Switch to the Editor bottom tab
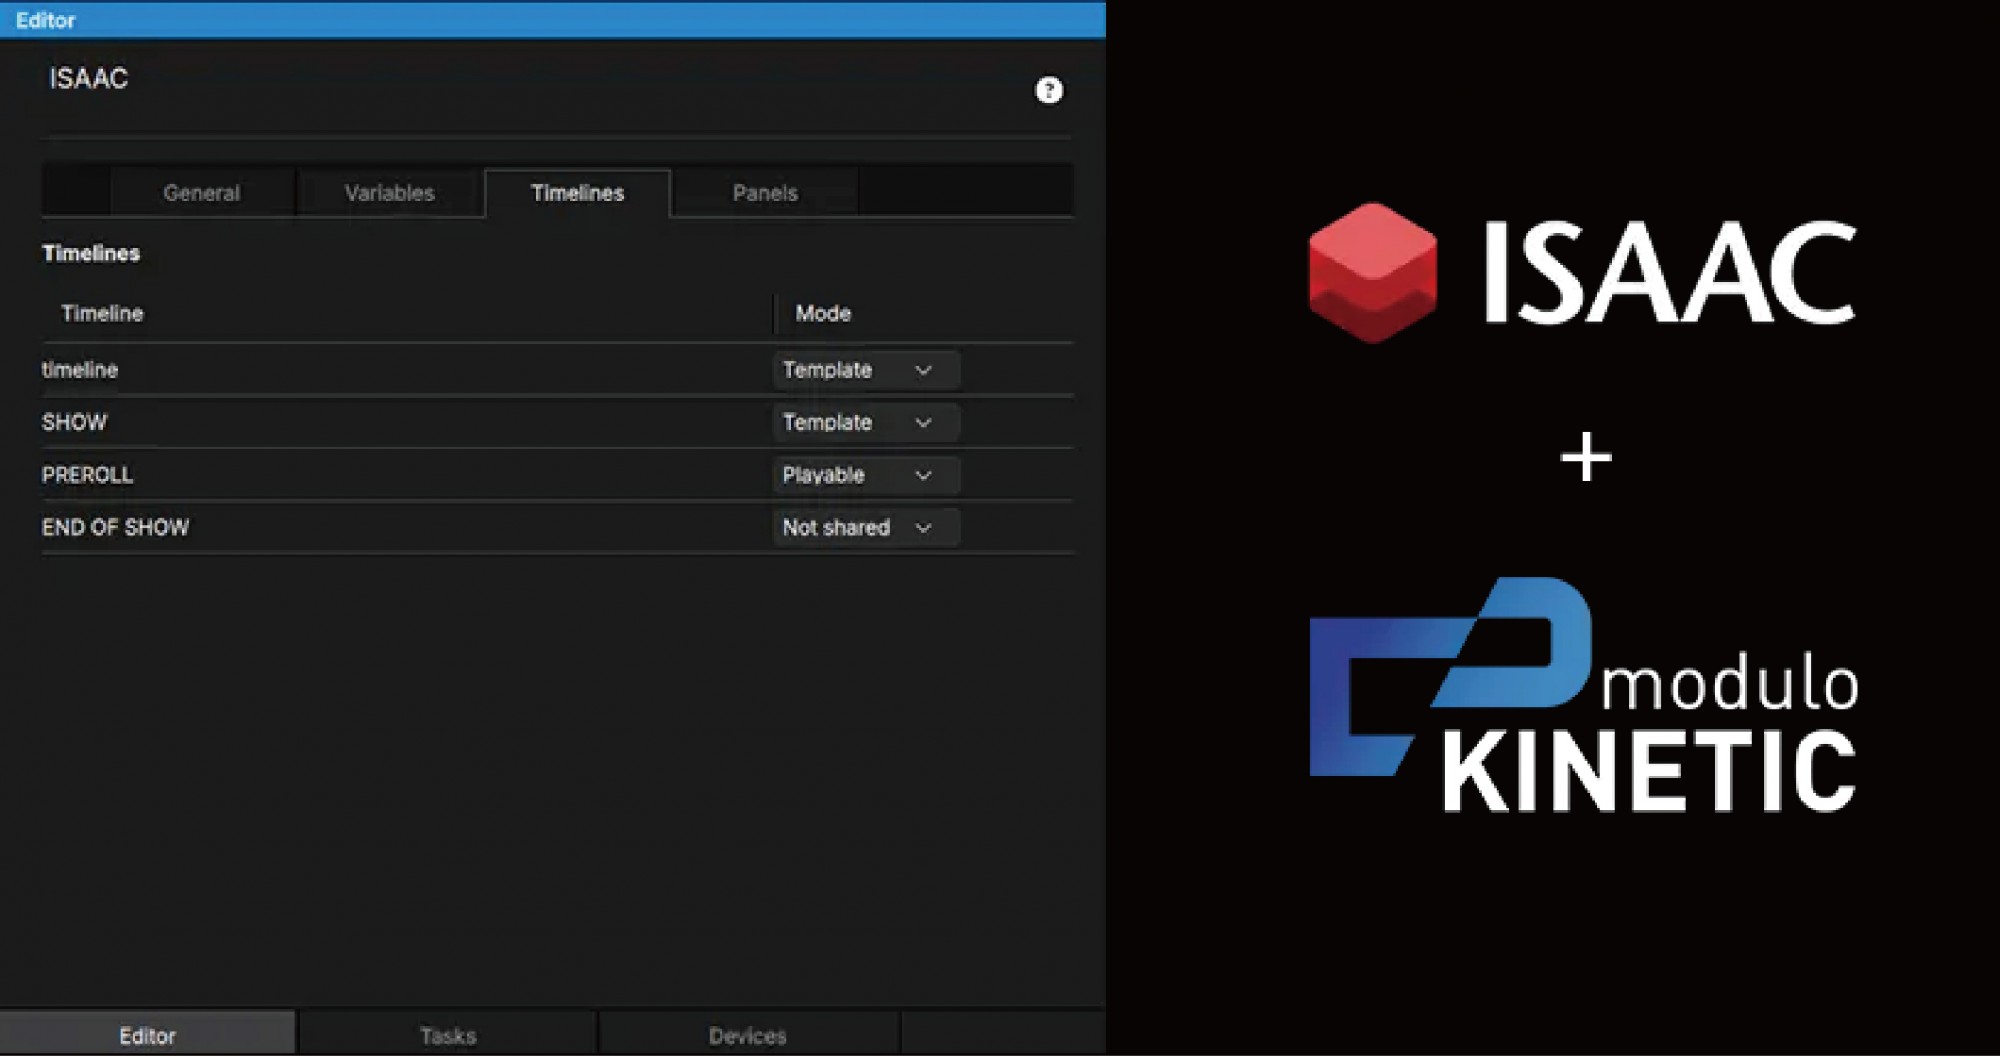Viewport: 2000px width, 1056px height. click(148, 1035)
